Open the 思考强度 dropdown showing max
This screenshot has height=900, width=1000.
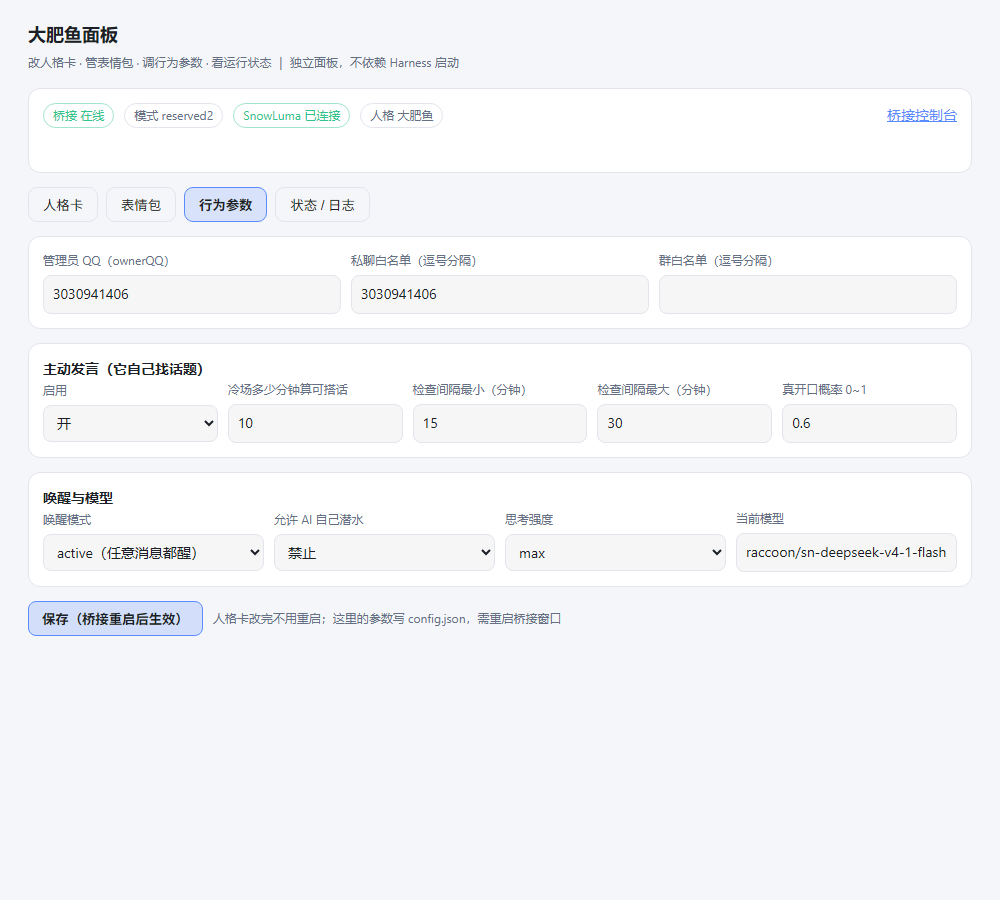point(615,553)
